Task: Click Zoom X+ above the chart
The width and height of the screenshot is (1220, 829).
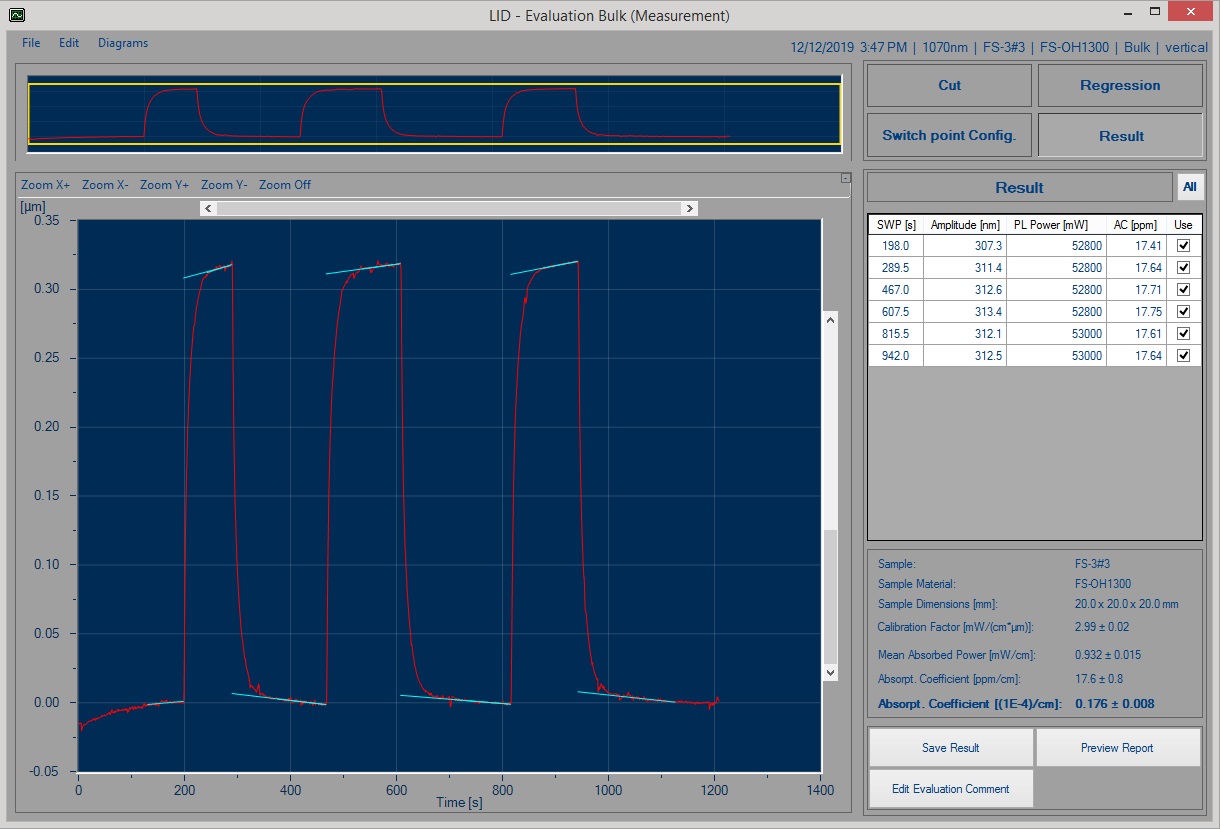Action: click(46, 185)
